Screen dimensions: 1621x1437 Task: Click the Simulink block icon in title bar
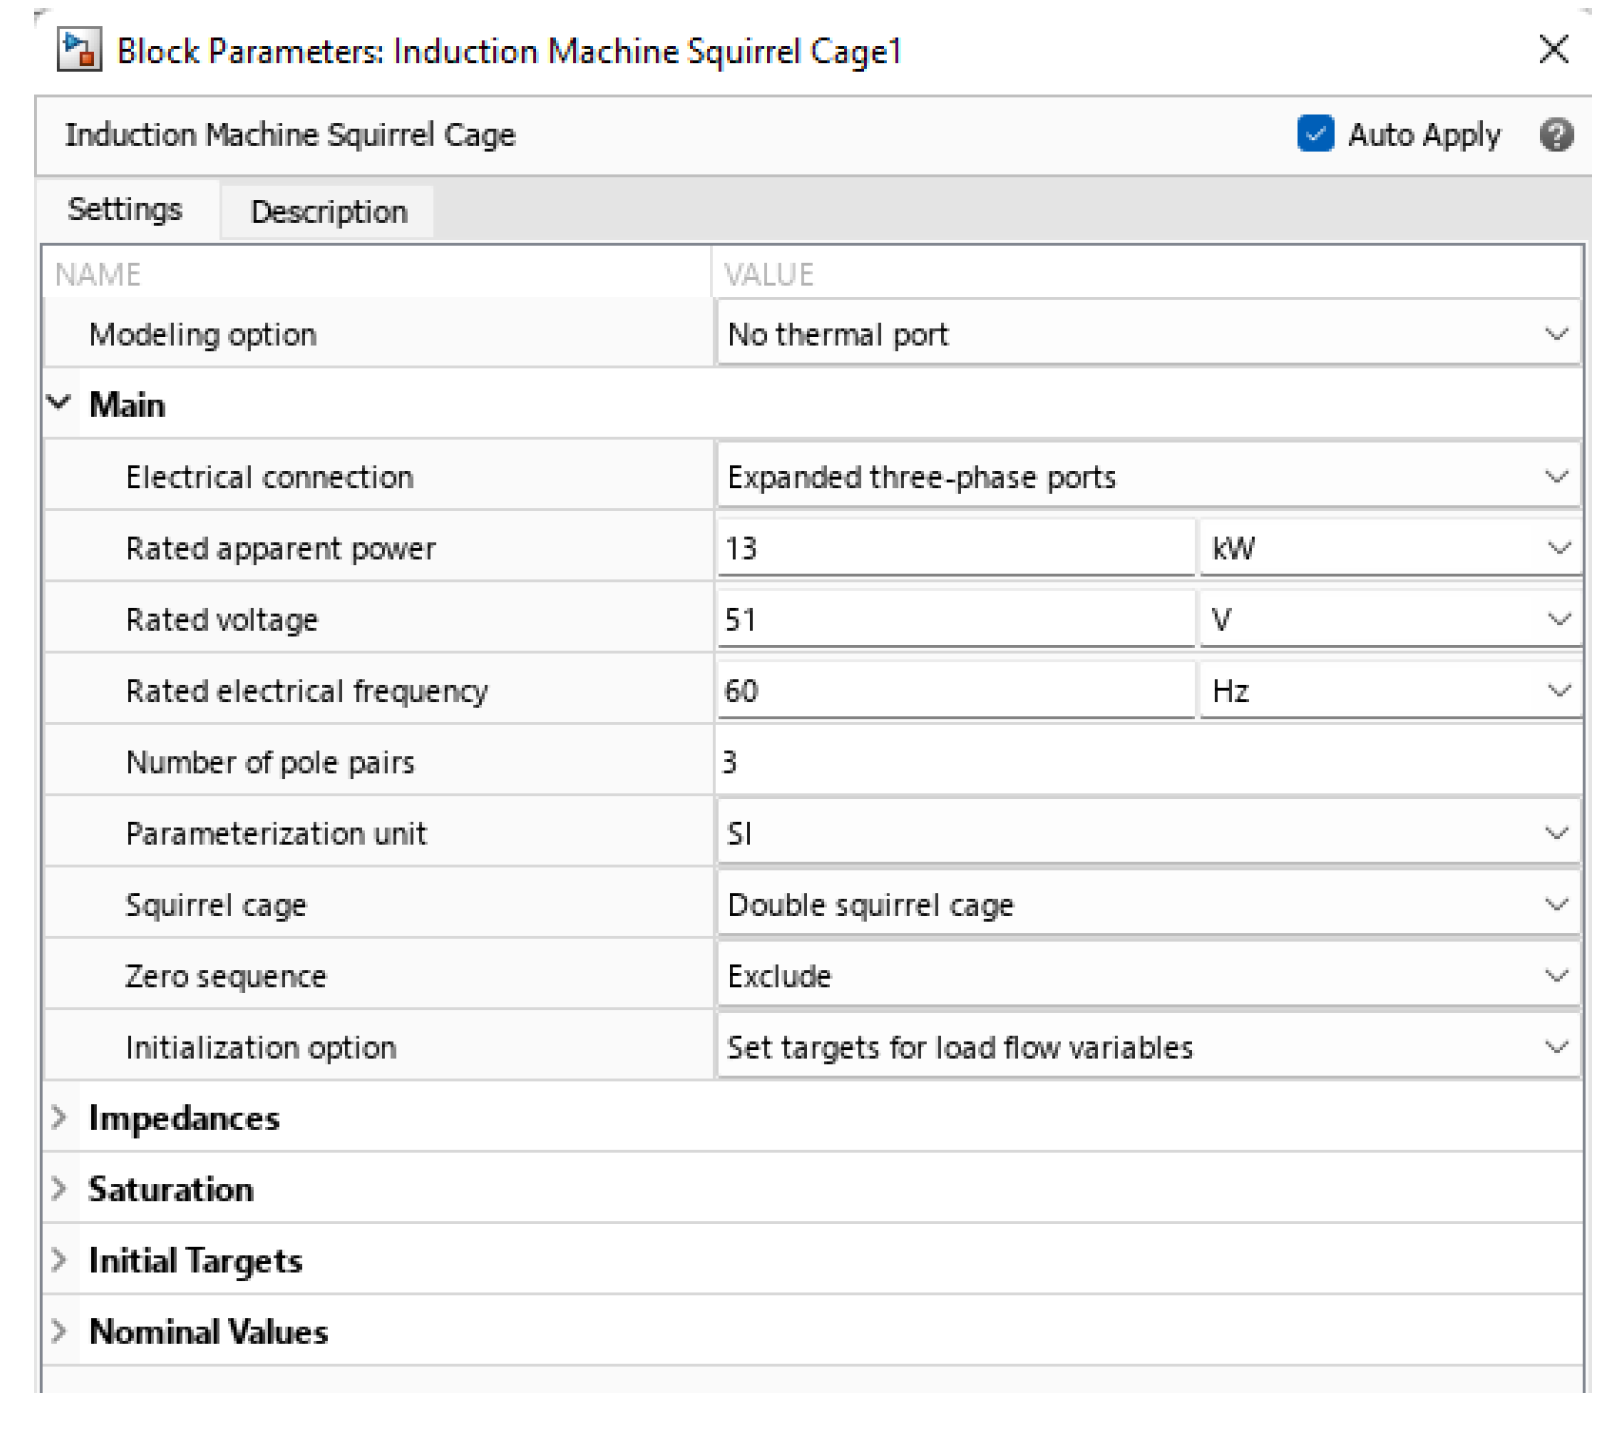(x=79, y=50)
